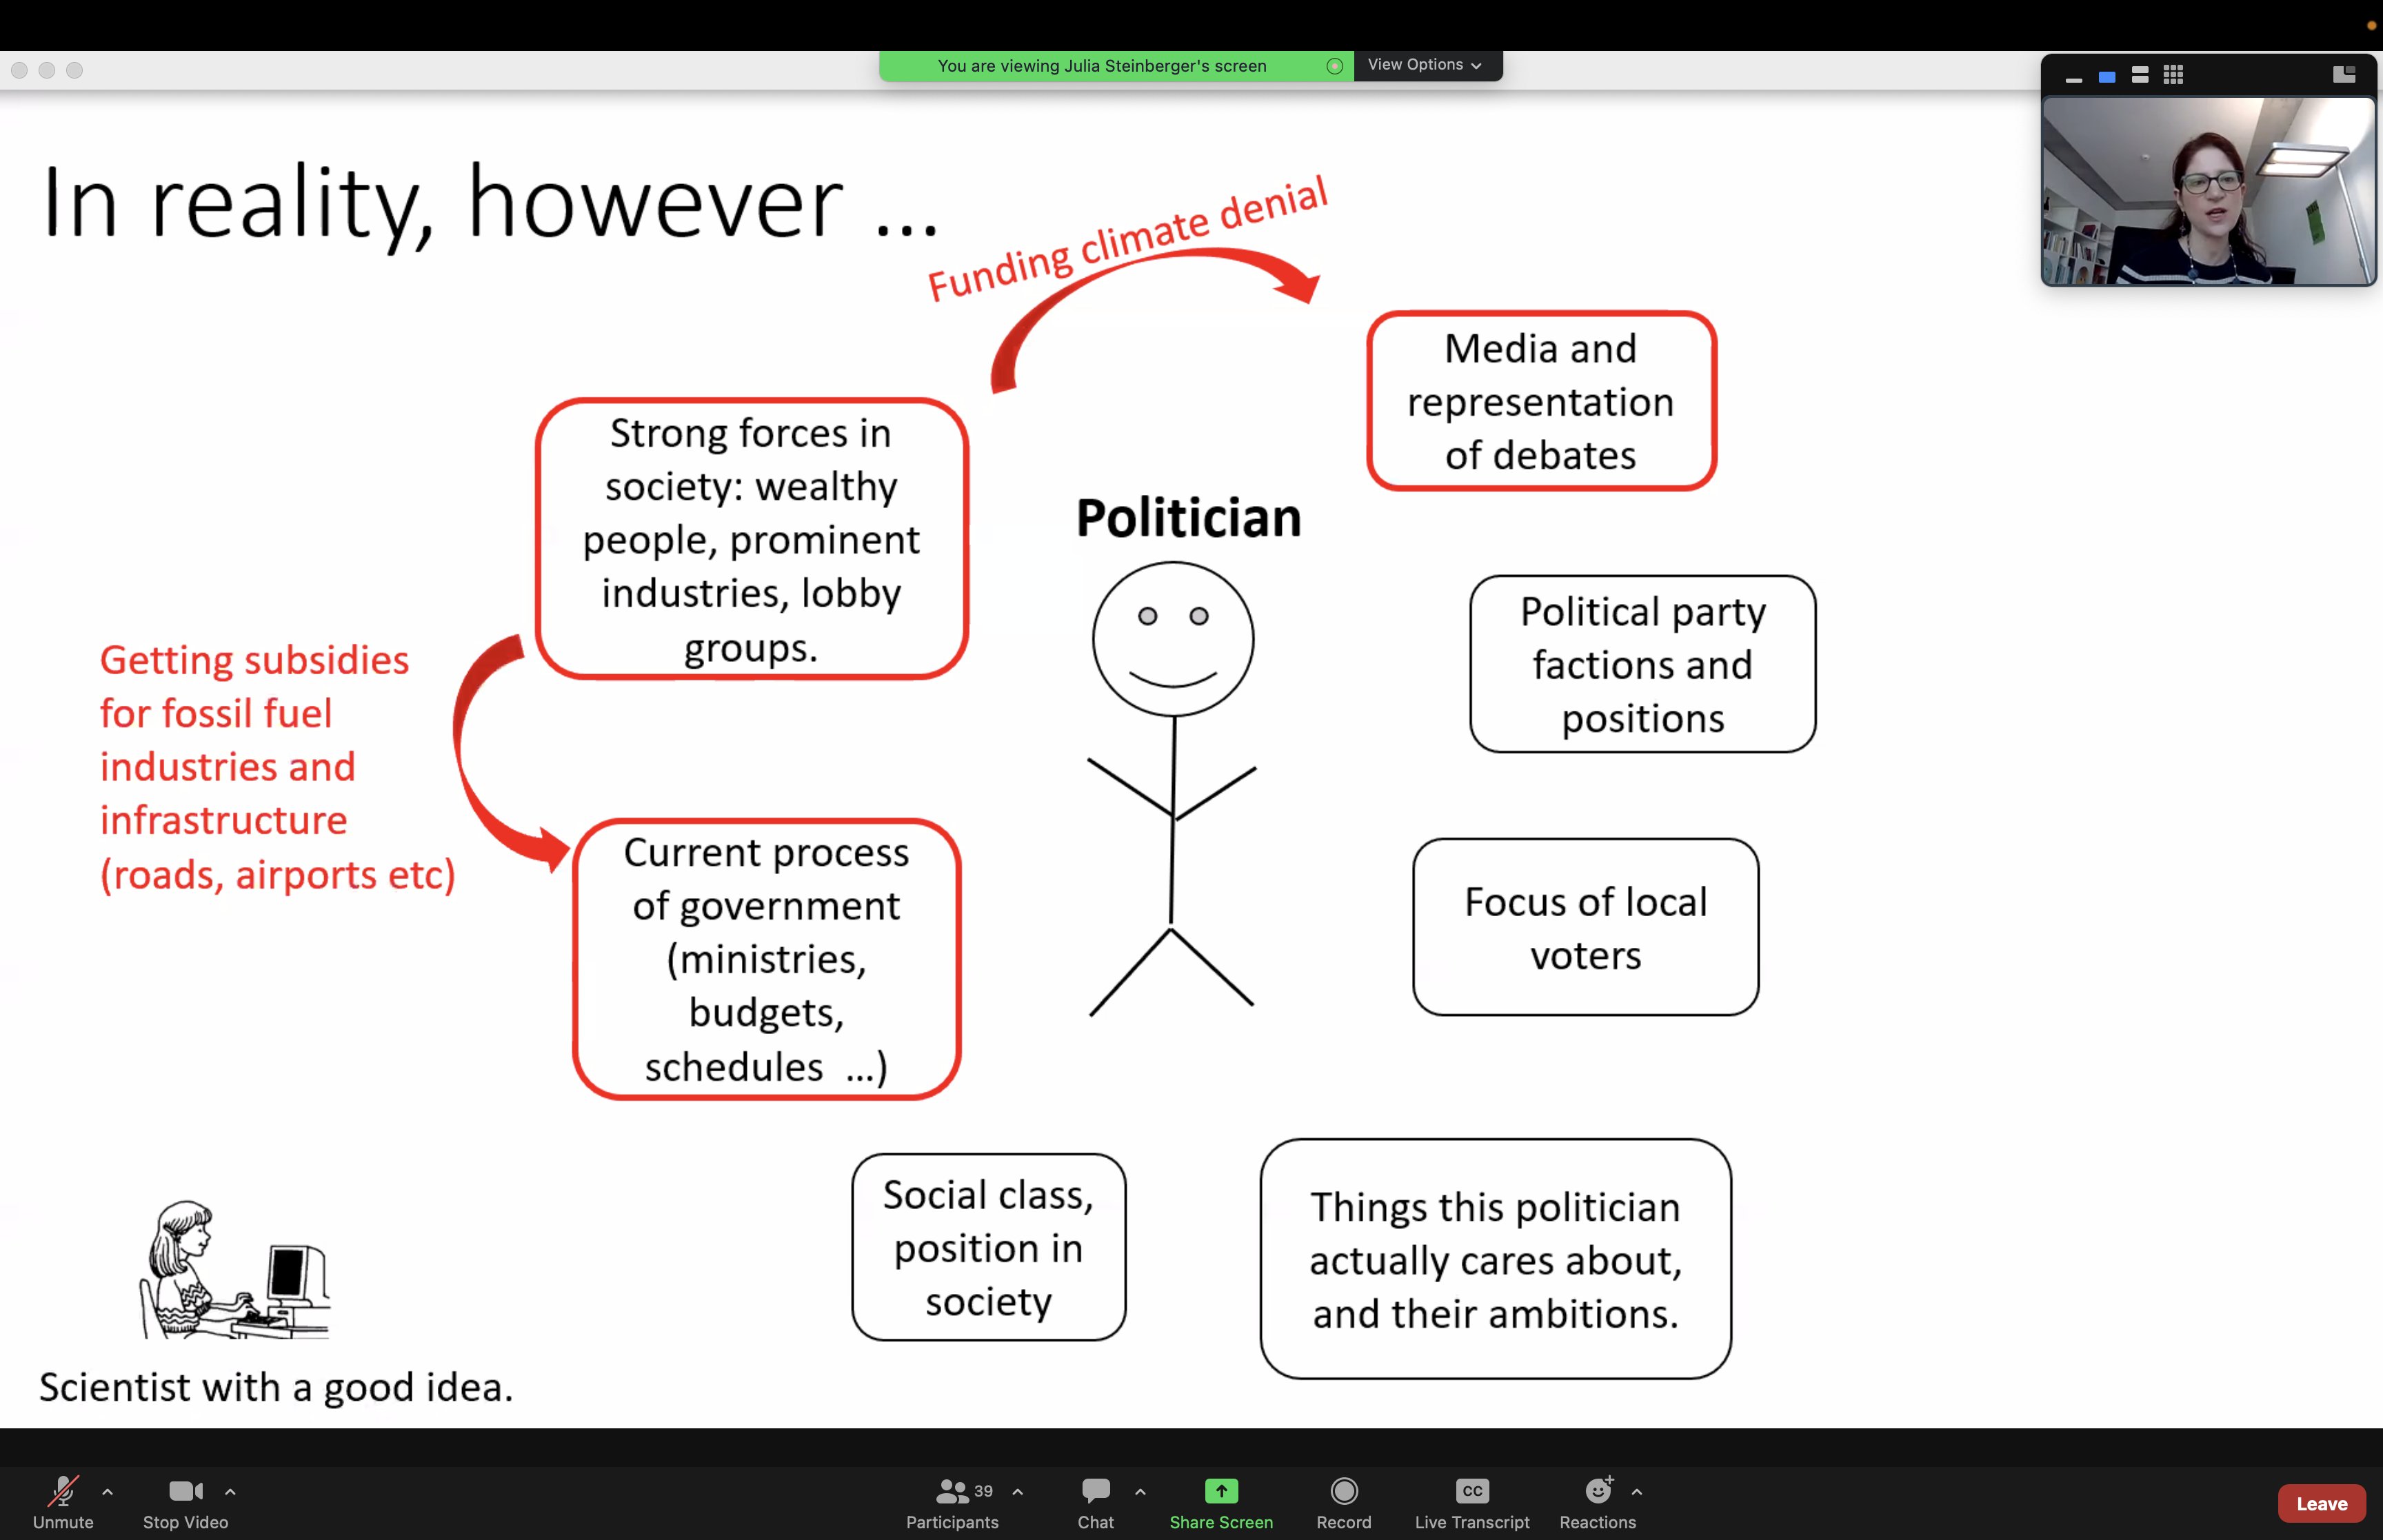Click the Stop Video camera icon
This screenshot has width=2383, height=1540.
point(186,1491)
